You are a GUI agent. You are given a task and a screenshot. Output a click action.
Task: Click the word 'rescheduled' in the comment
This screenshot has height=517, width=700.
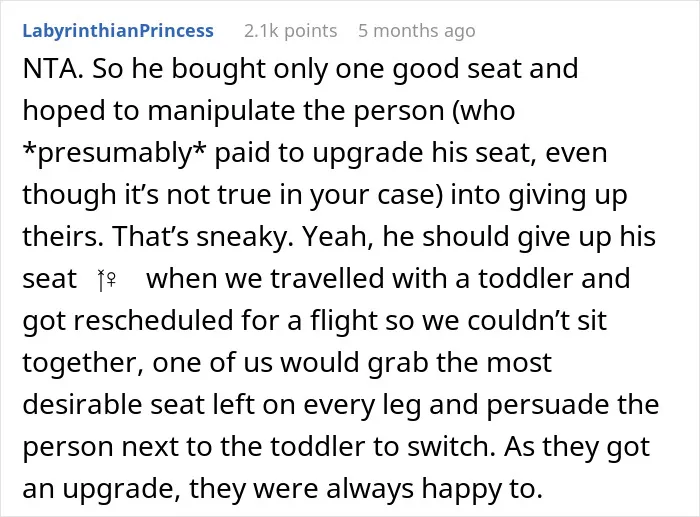coord(154,321)
